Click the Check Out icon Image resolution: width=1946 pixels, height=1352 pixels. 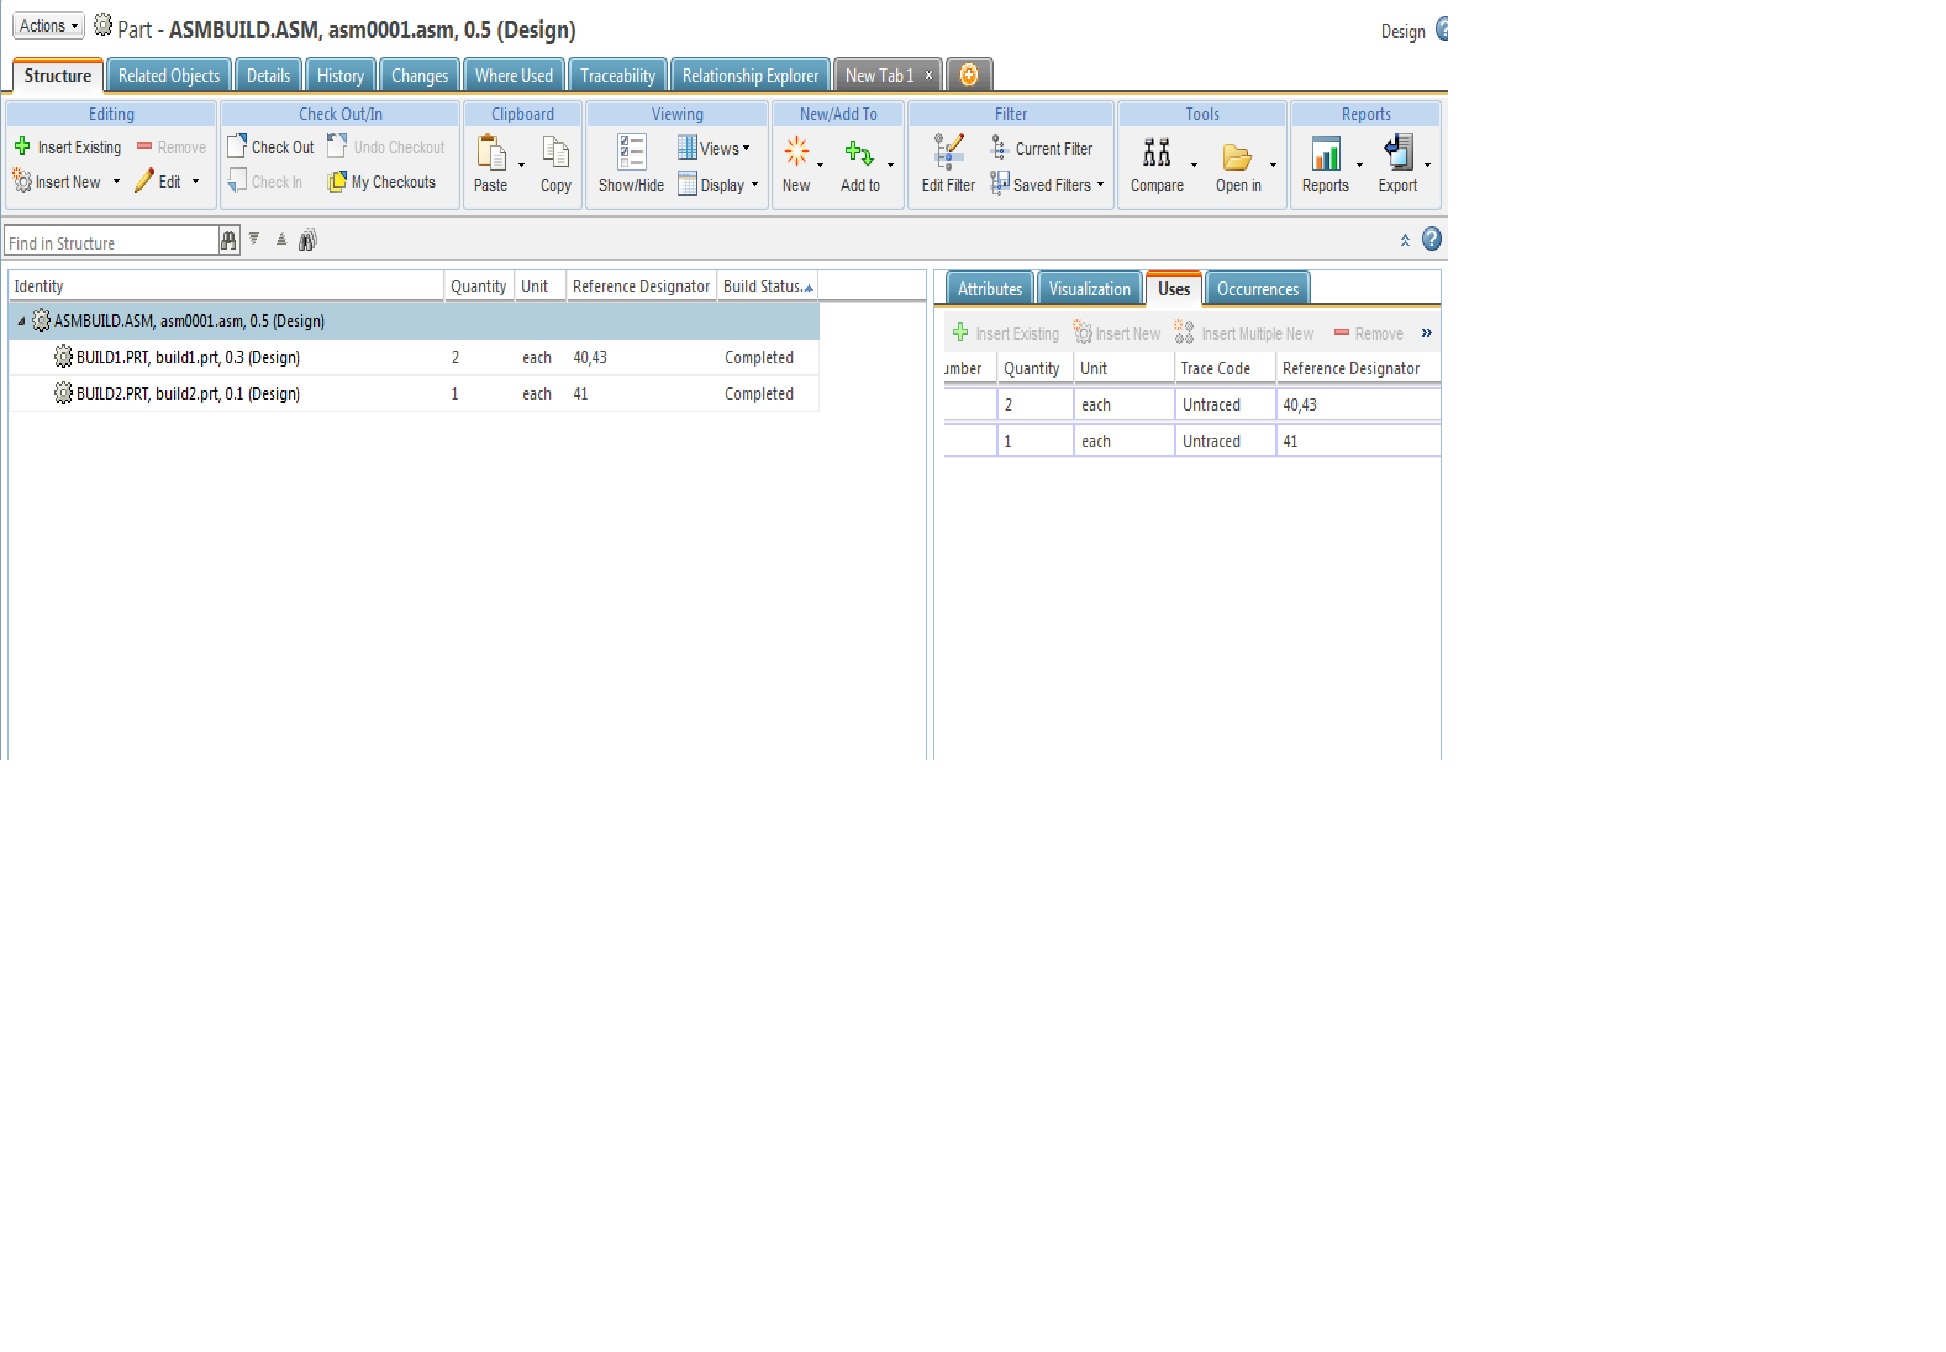[x=237, y=147]
